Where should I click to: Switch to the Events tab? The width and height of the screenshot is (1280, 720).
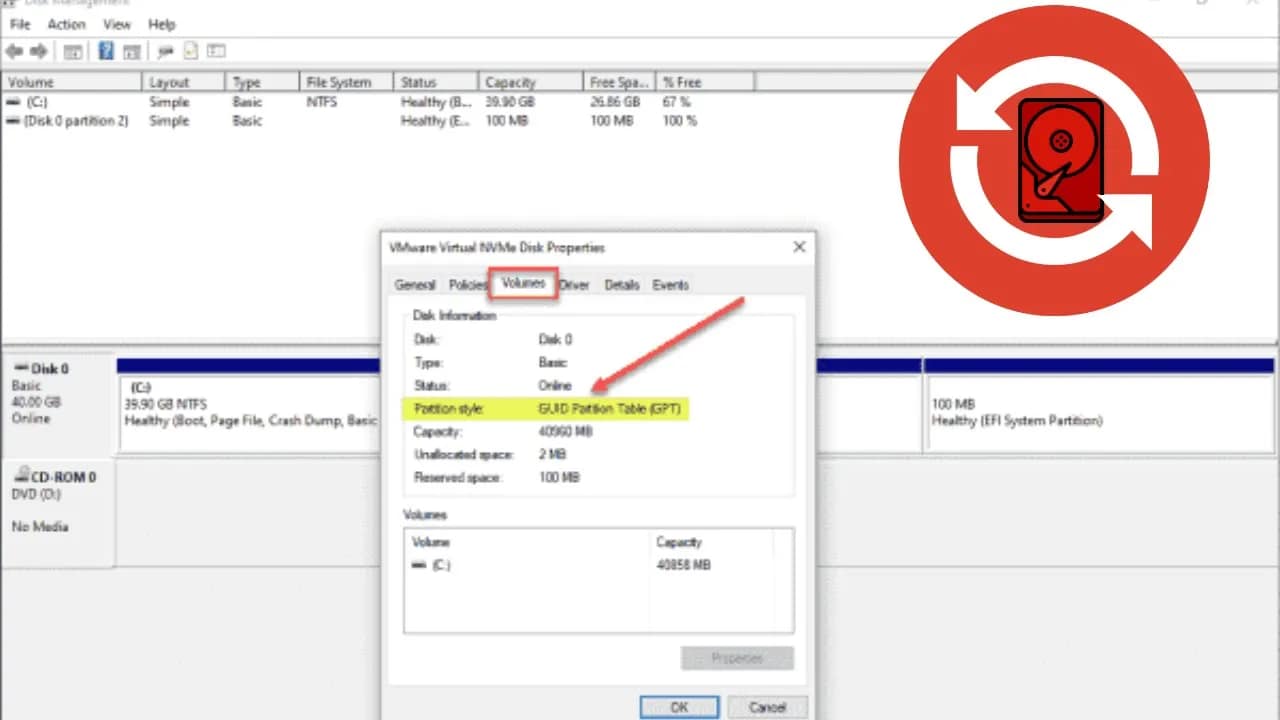click(x=670, y=284)
